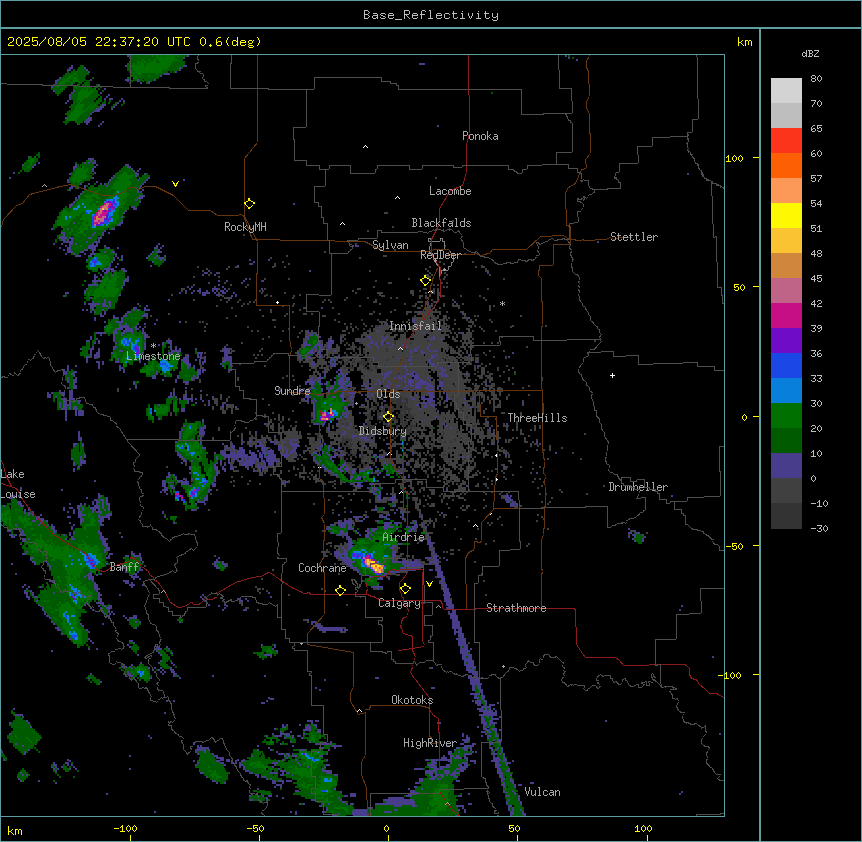Click the Vulcan city label
862x842 pixels.
[542, 792]
